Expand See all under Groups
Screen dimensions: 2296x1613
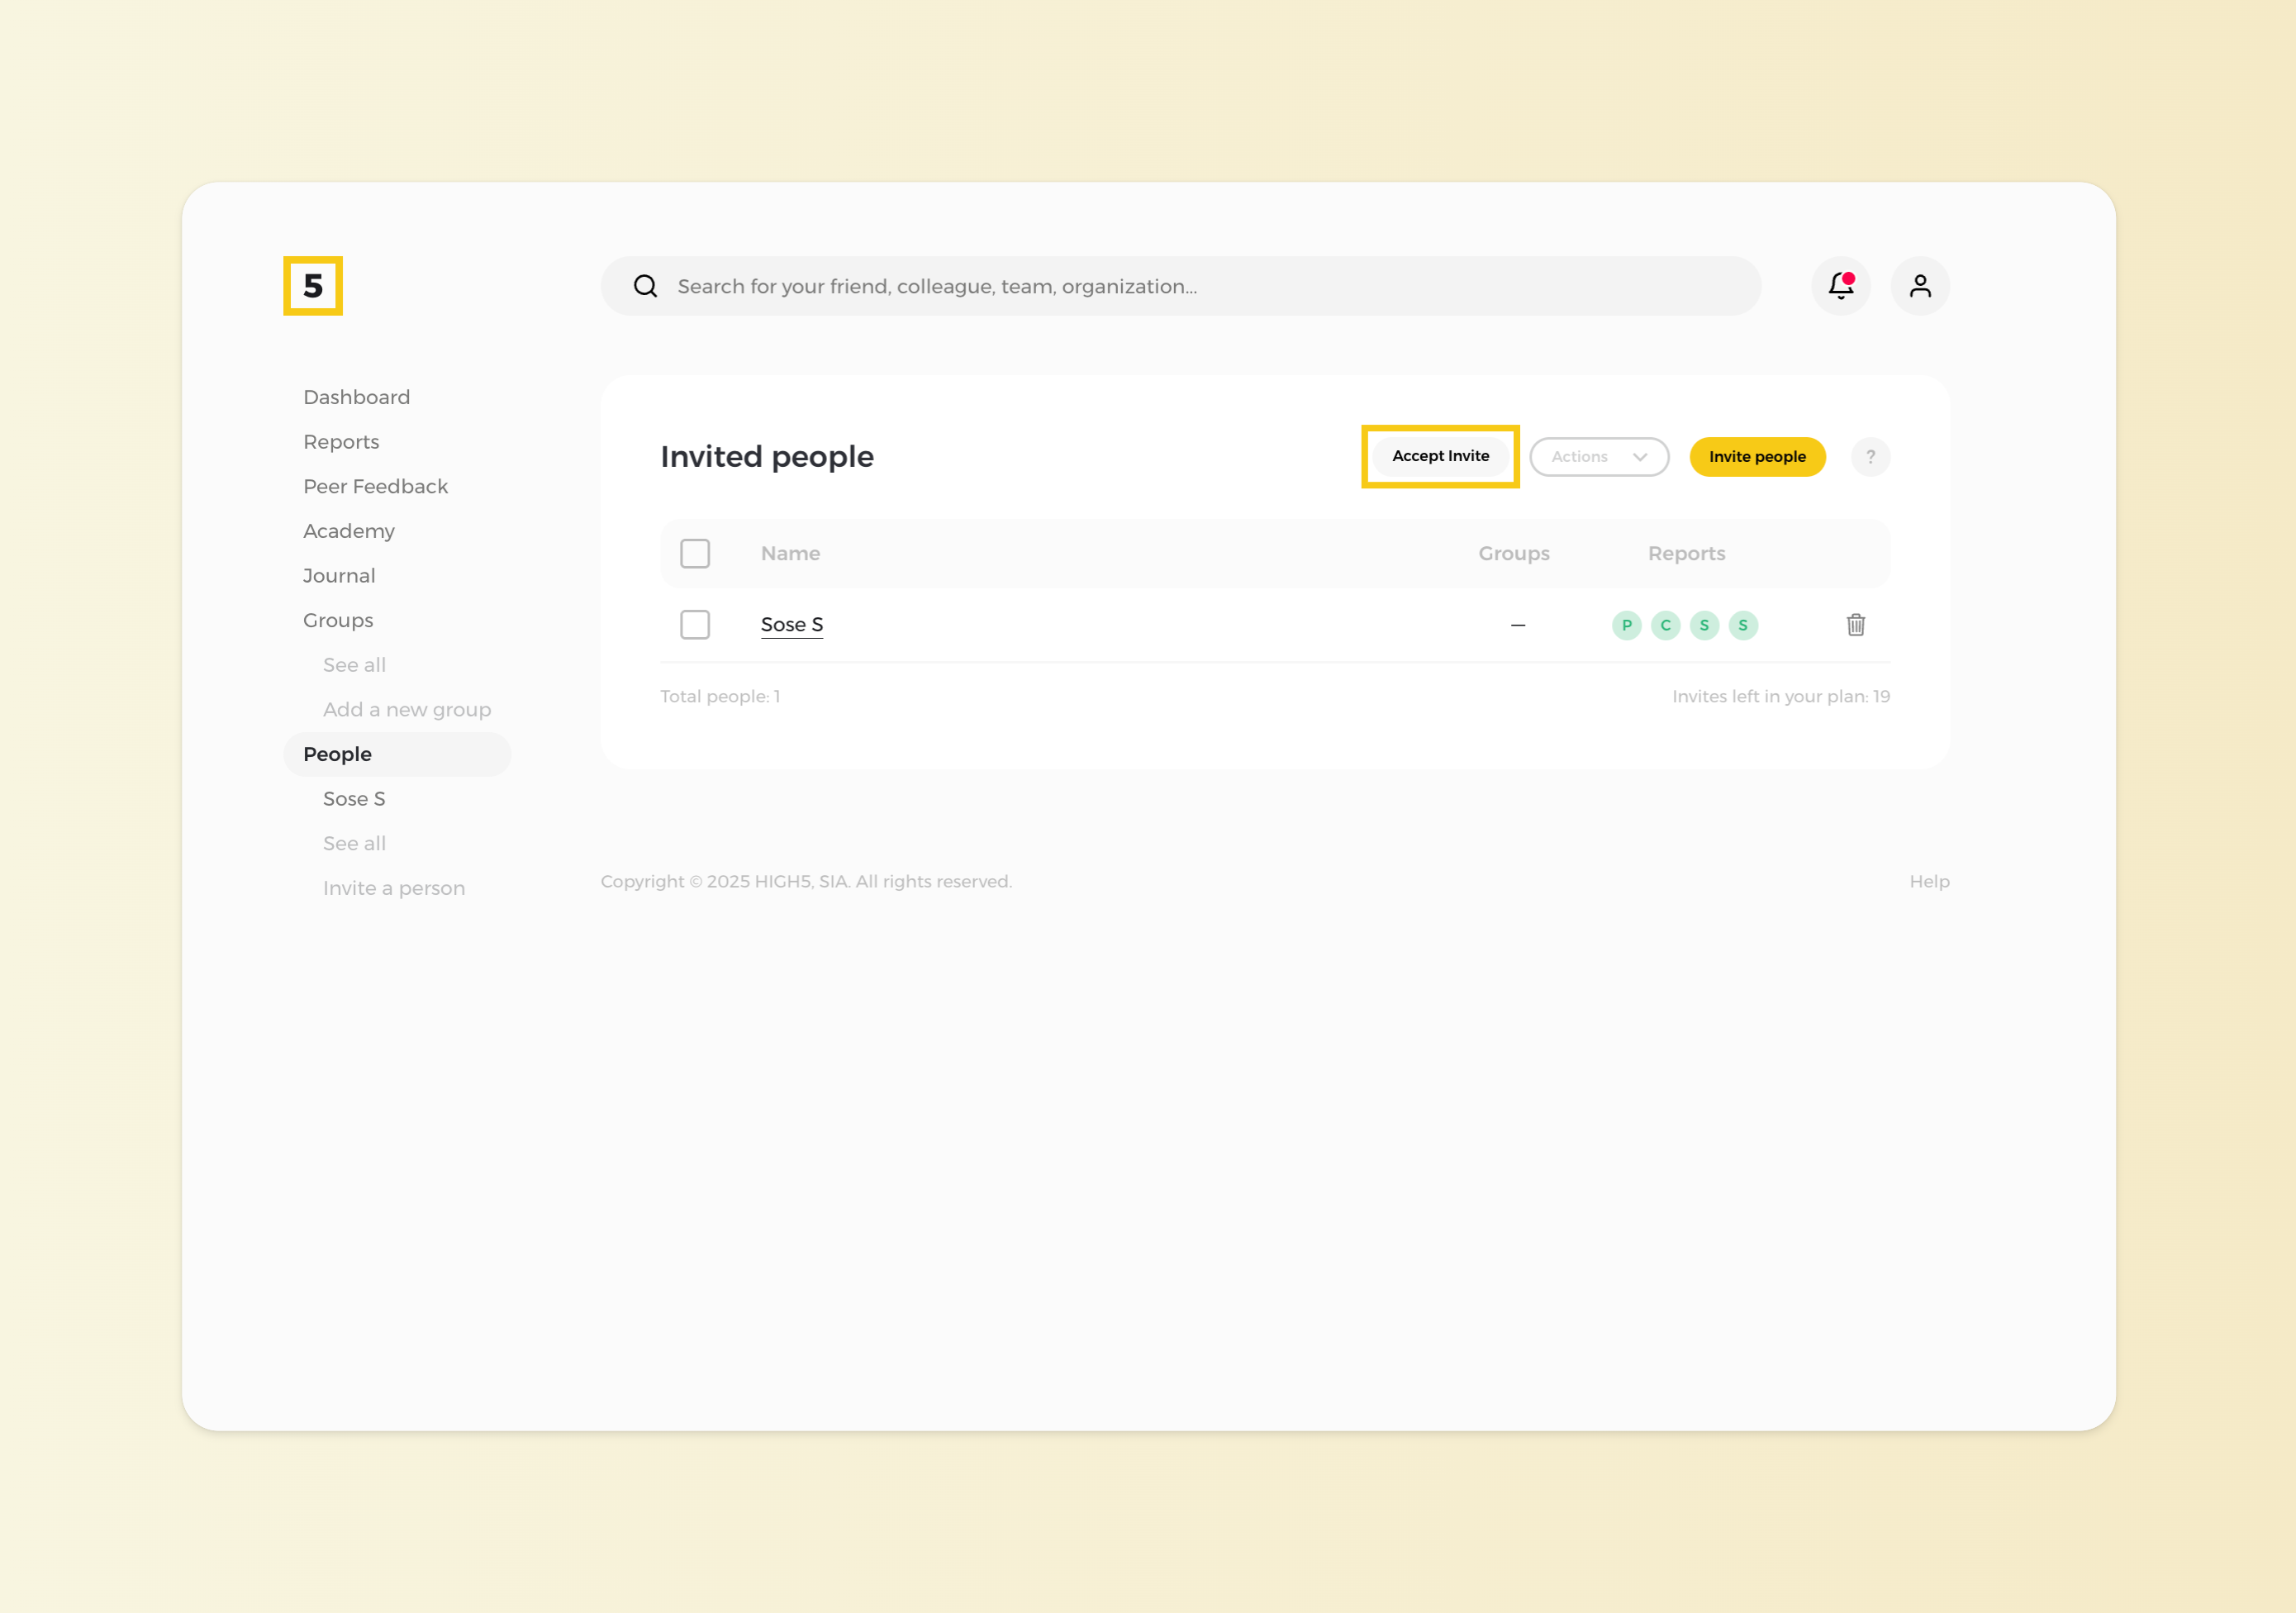[x=354, y=664]
